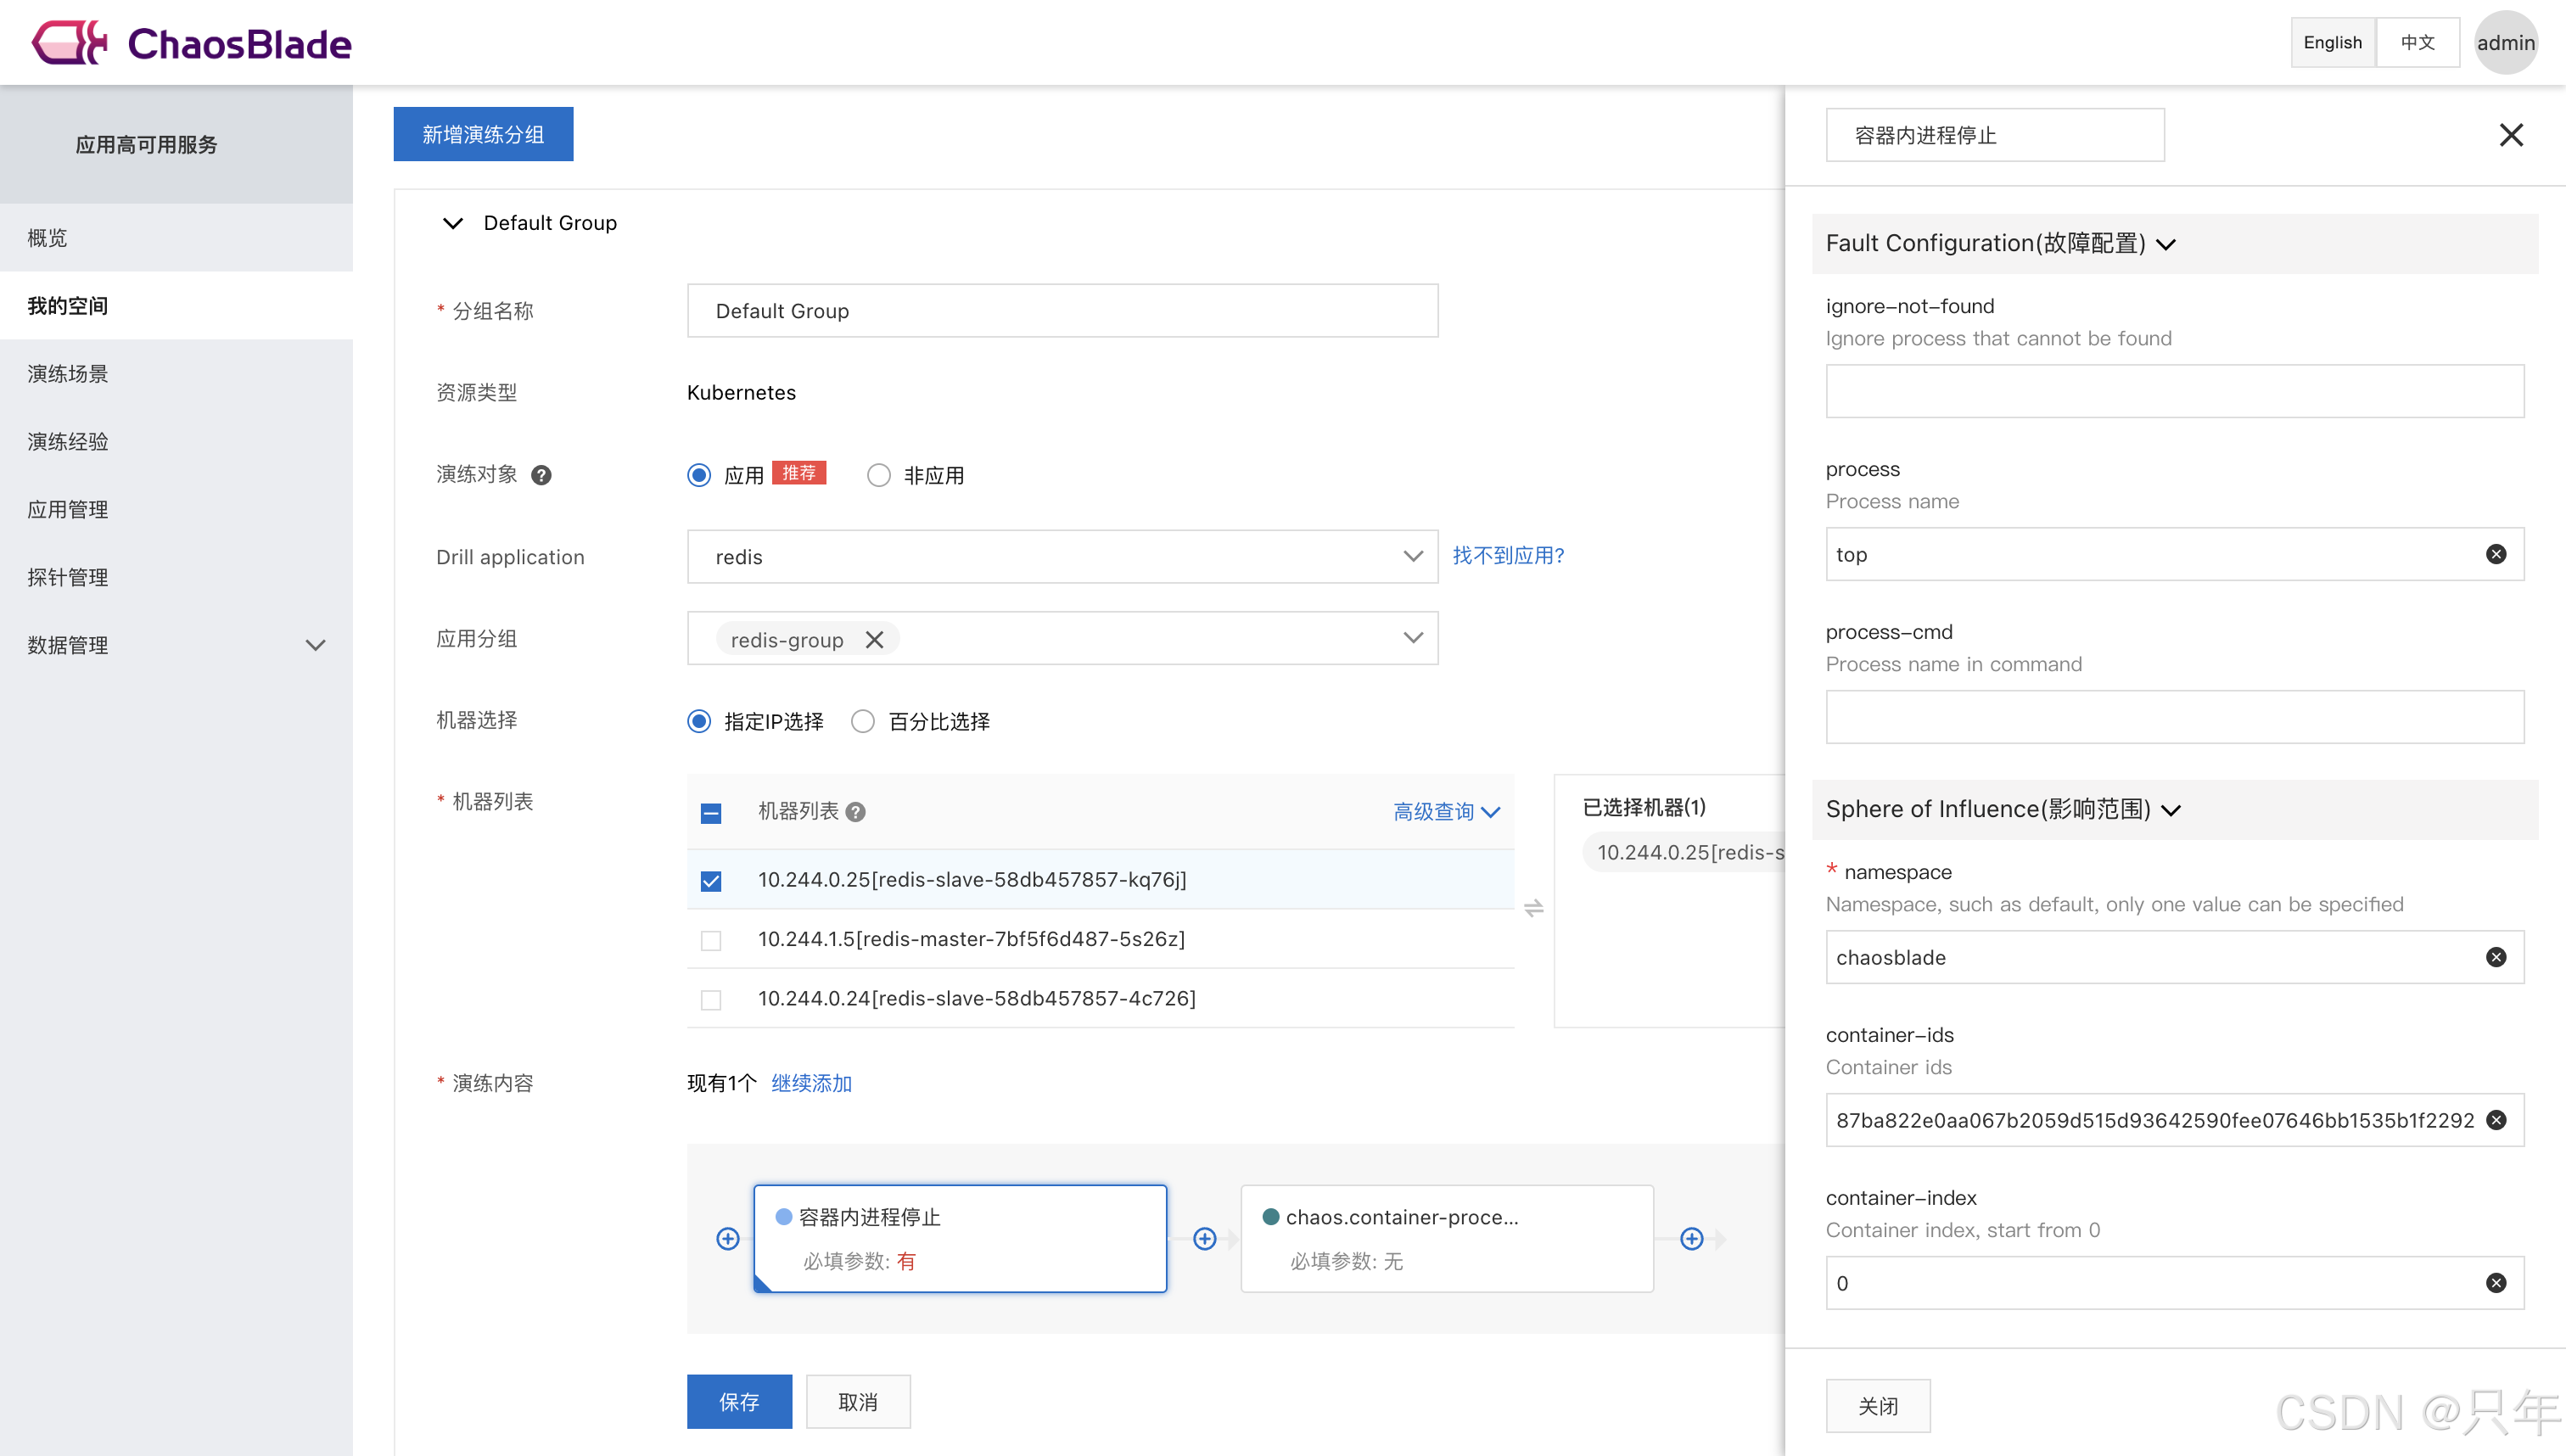The height and width of the screenshot is (1456, 2566).
Task: Select the 非应用 radio option
Action: (879, 475)
